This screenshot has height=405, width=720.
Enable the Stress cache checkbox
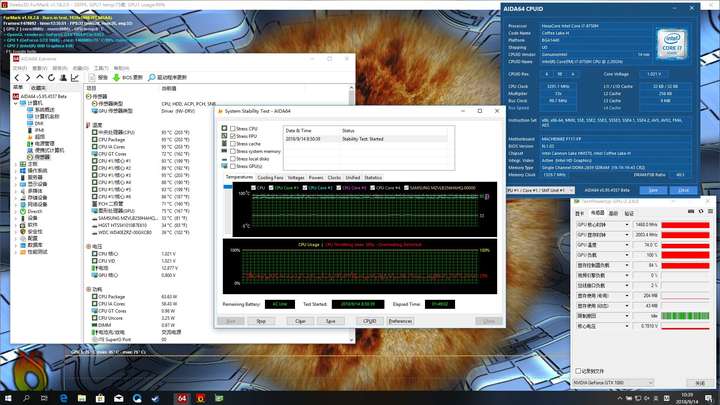[233, 144]
